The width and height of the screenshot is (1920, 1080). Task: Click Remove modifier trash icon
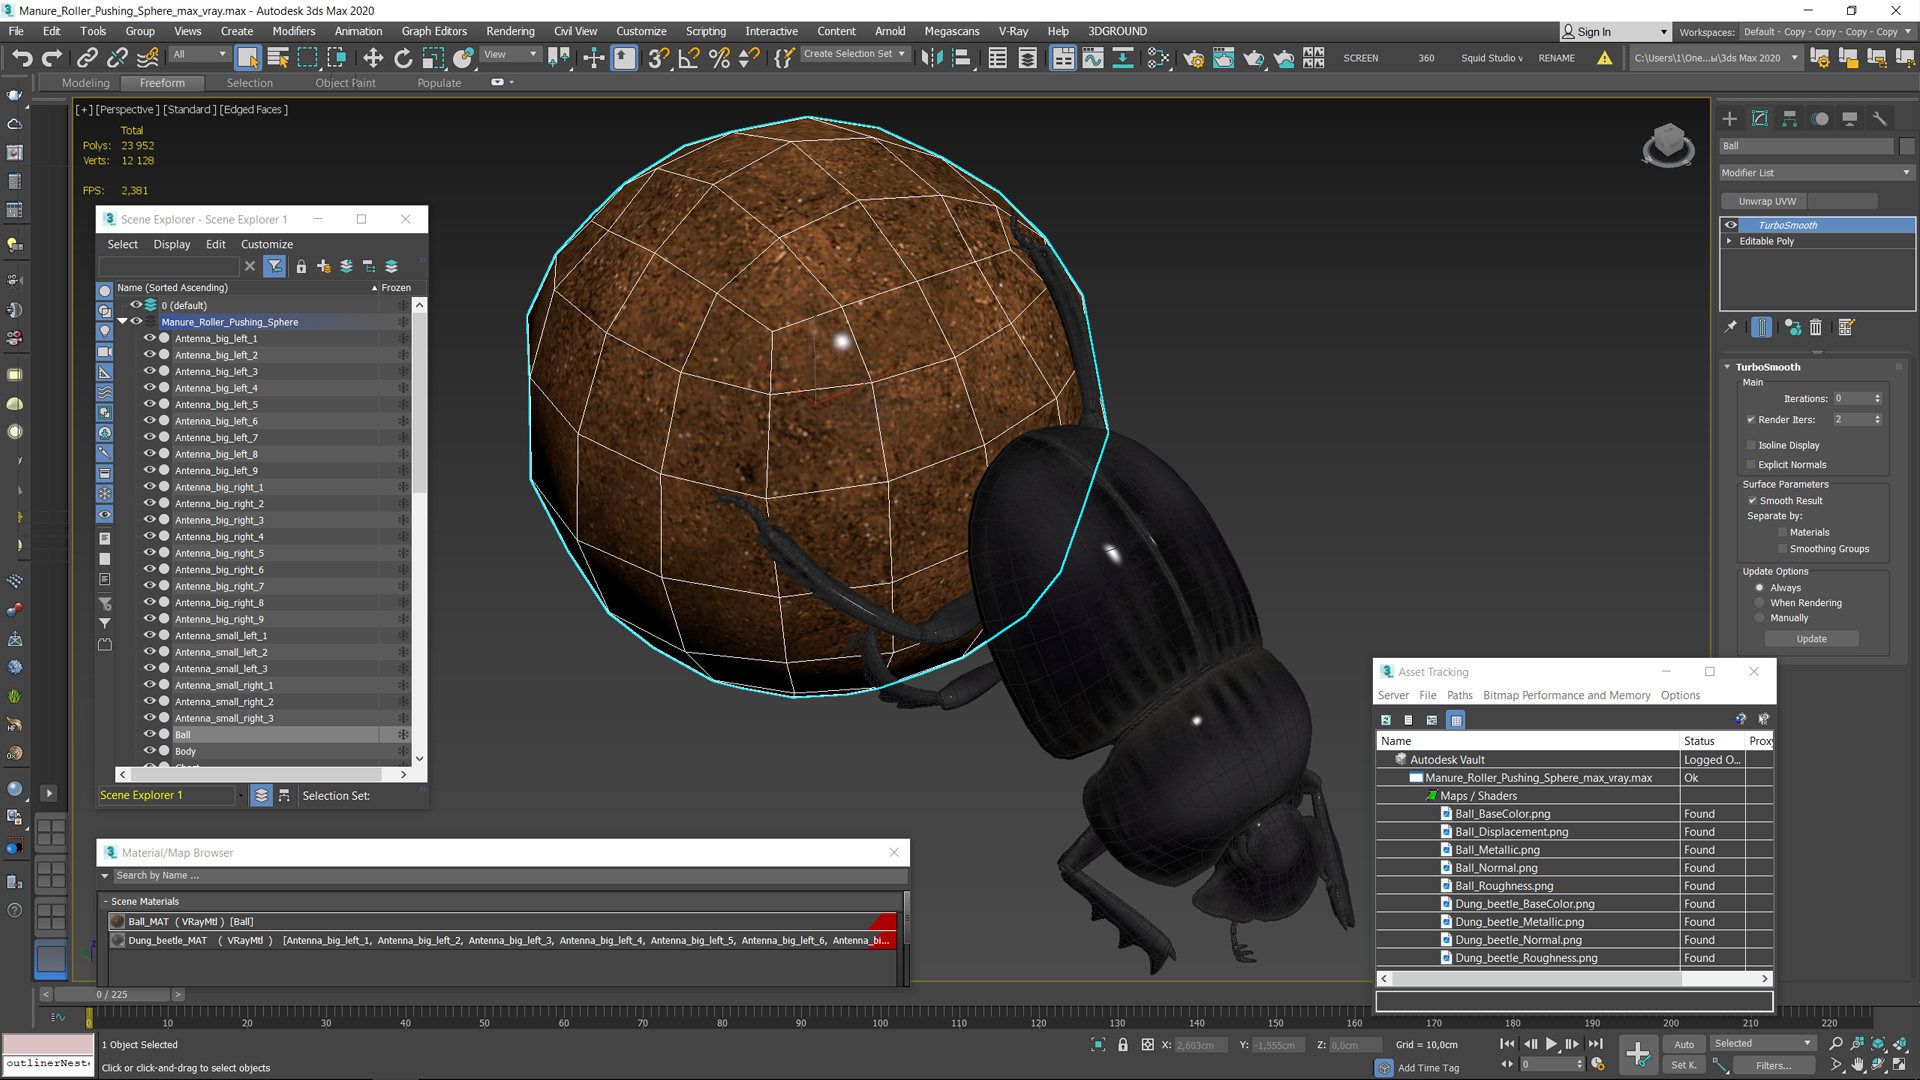coord(1816,327)
